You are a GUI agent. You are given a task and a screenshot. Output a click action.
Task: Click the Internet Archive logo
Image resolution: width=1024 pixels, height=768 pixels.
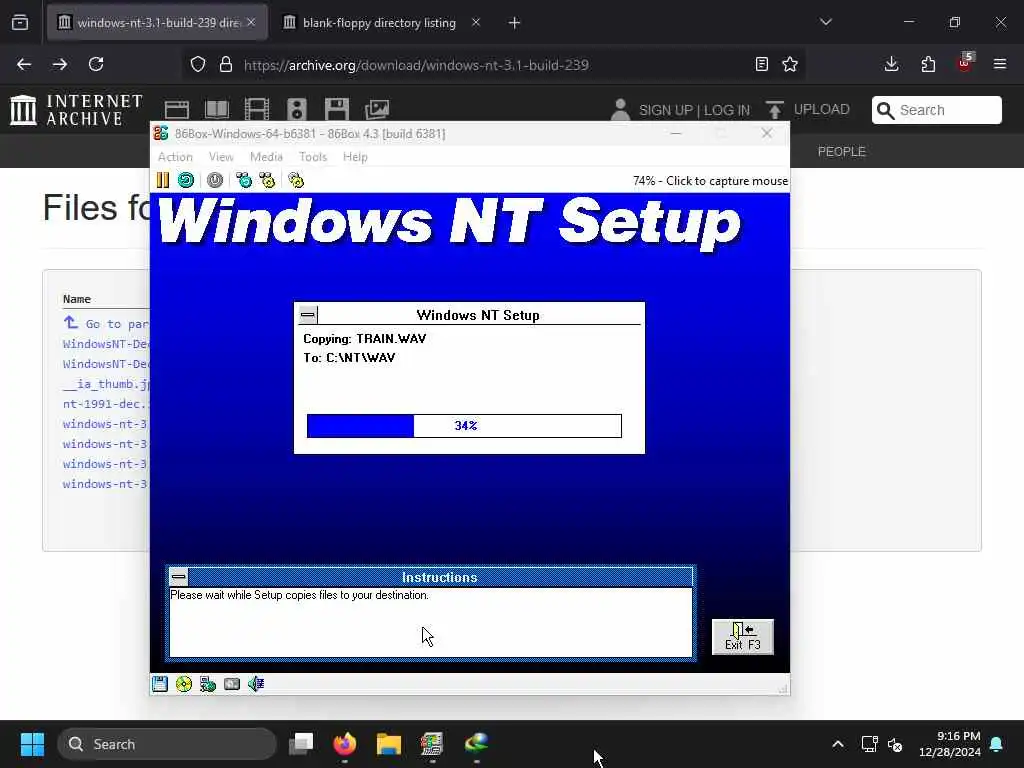pyautogui.click(x=76, y=109)
